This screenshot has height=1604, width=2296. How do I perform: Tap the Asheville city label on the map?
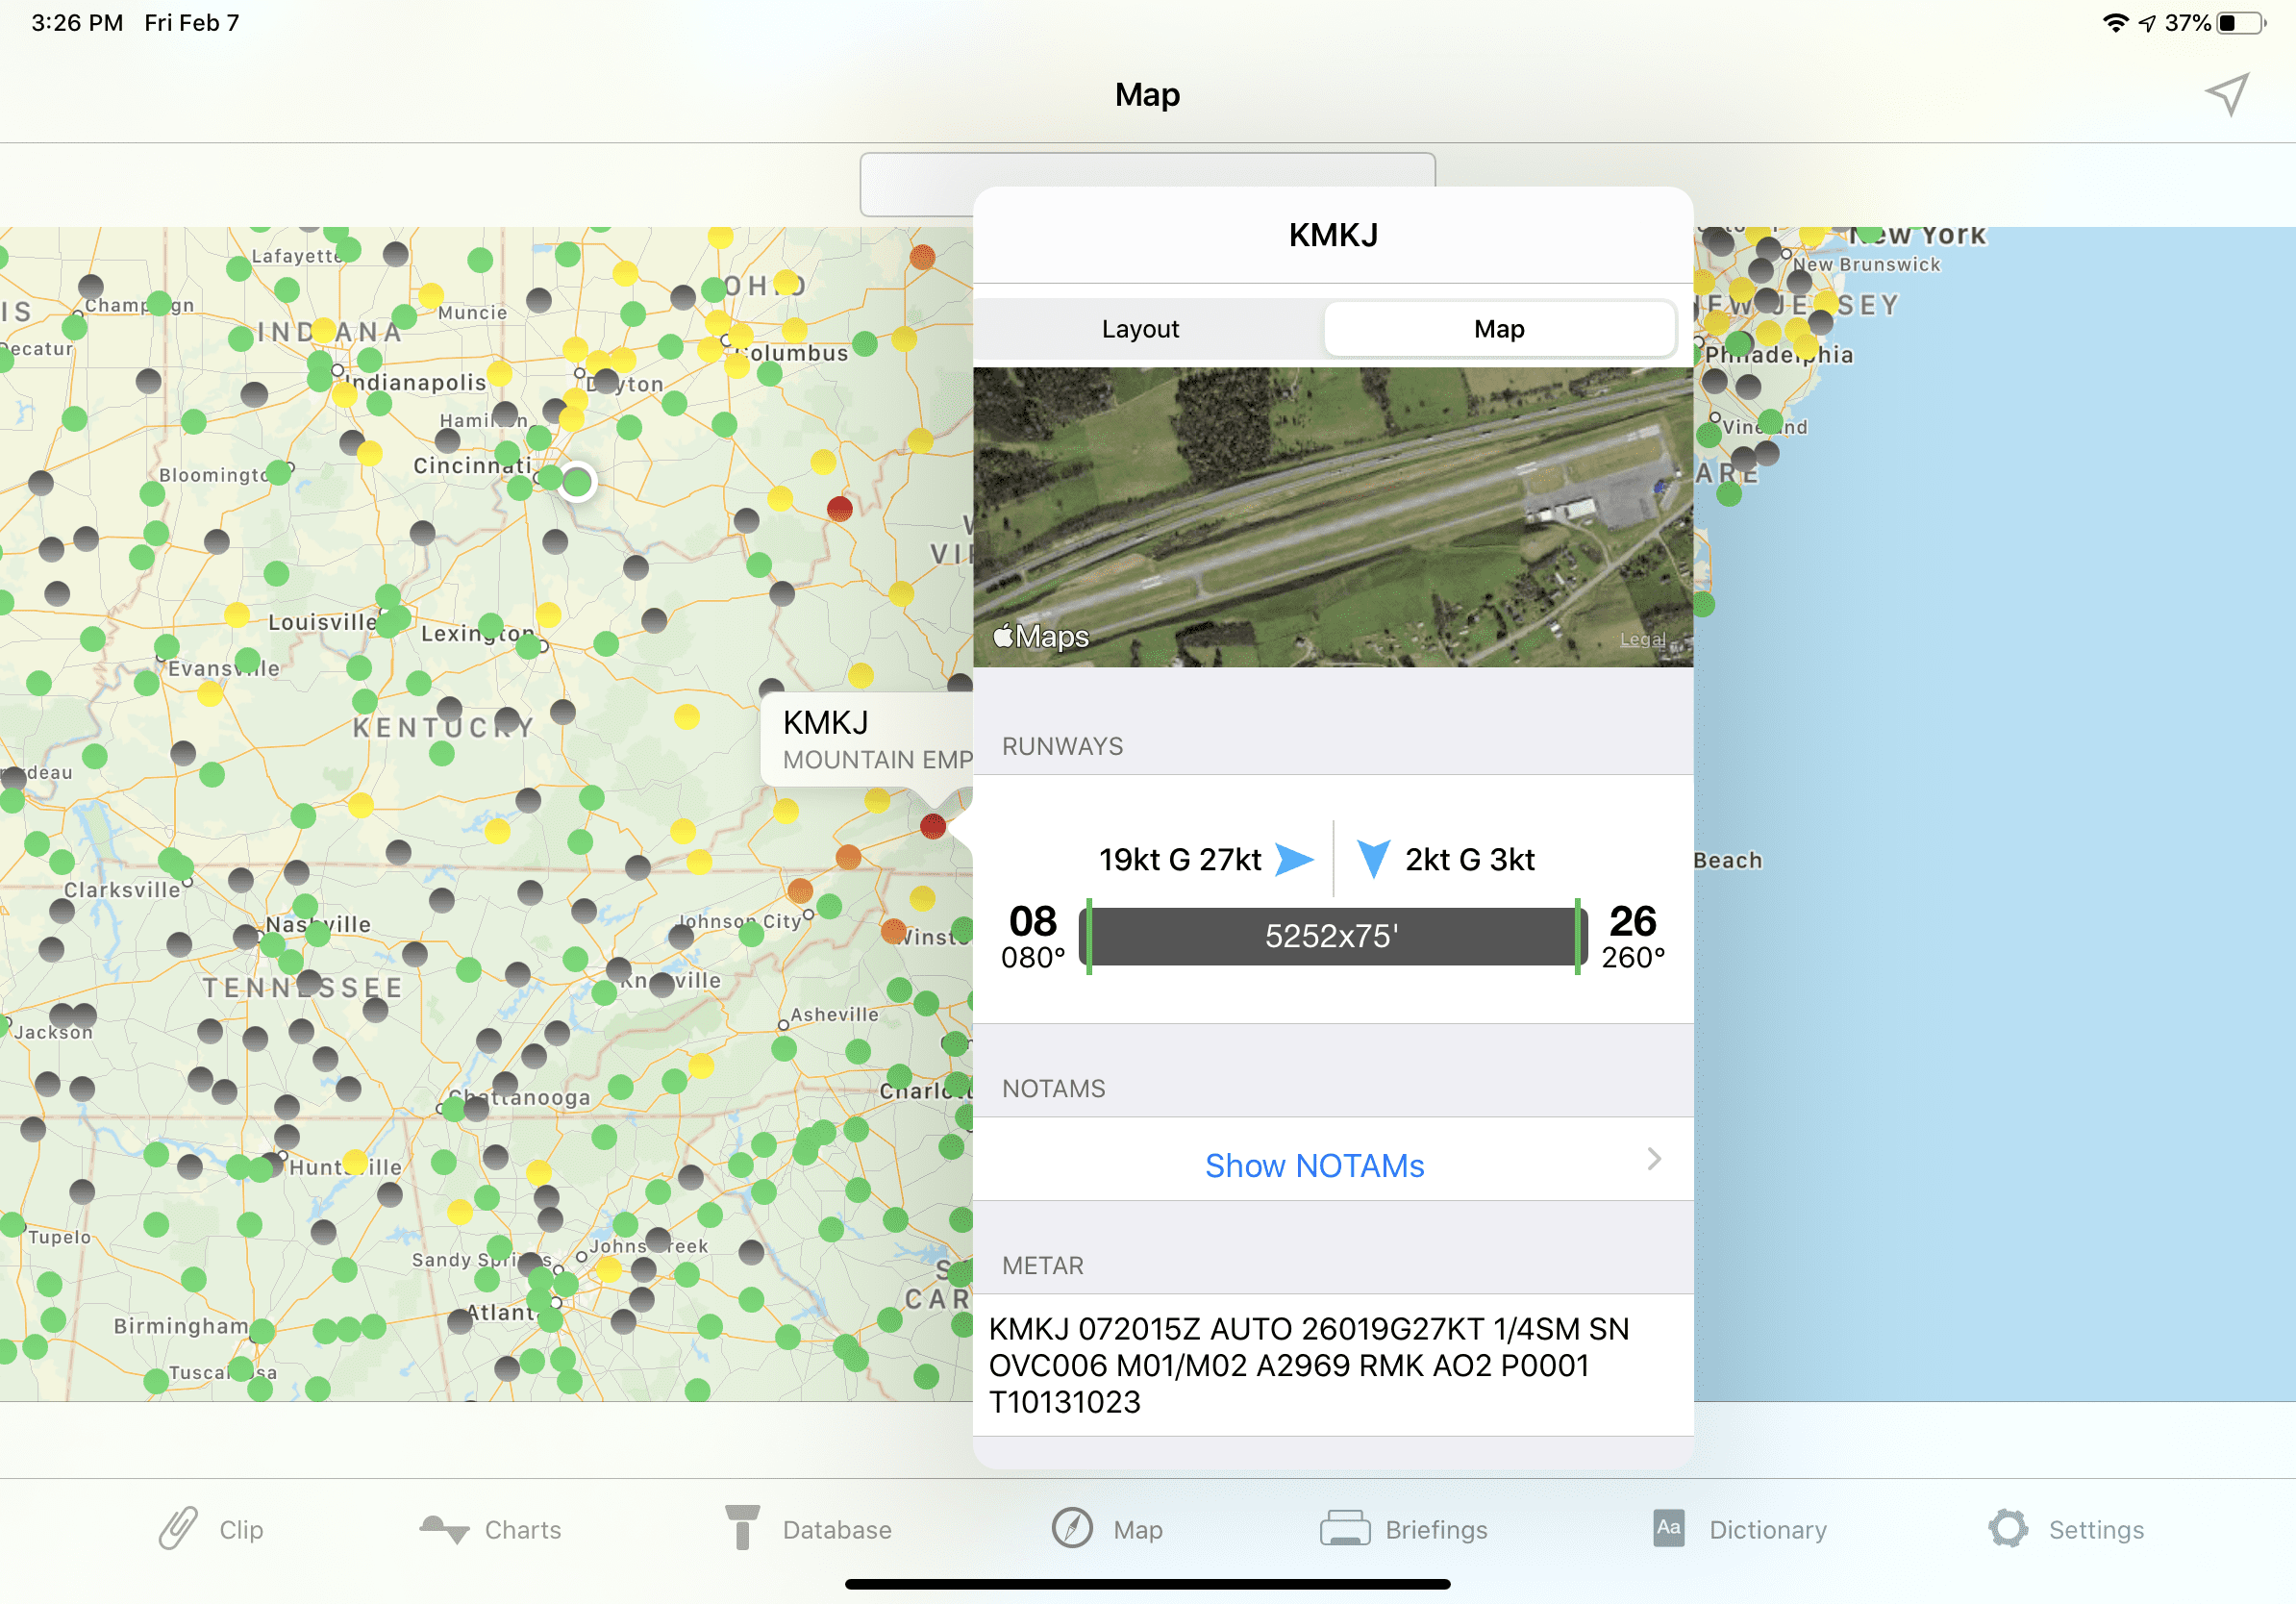(x=835, y=1014)
